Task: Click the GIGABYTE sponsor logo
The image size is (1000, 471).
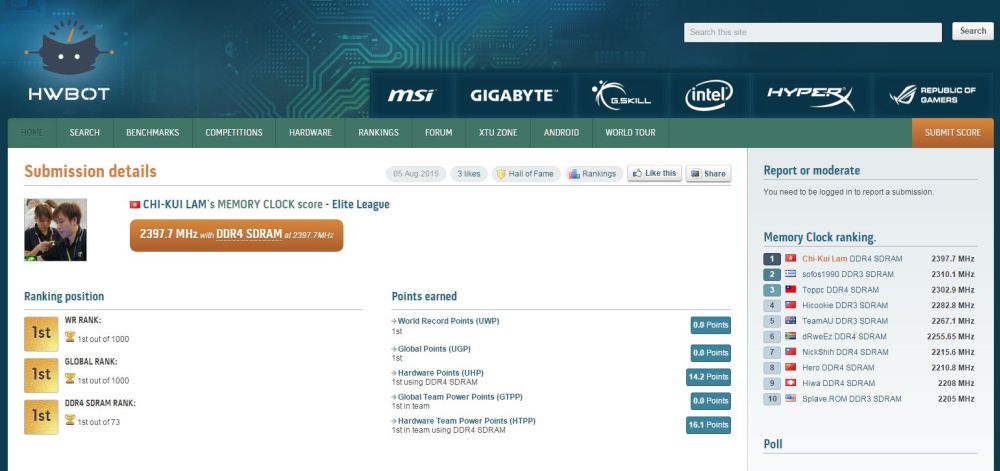Action: (x=513, y=95)
